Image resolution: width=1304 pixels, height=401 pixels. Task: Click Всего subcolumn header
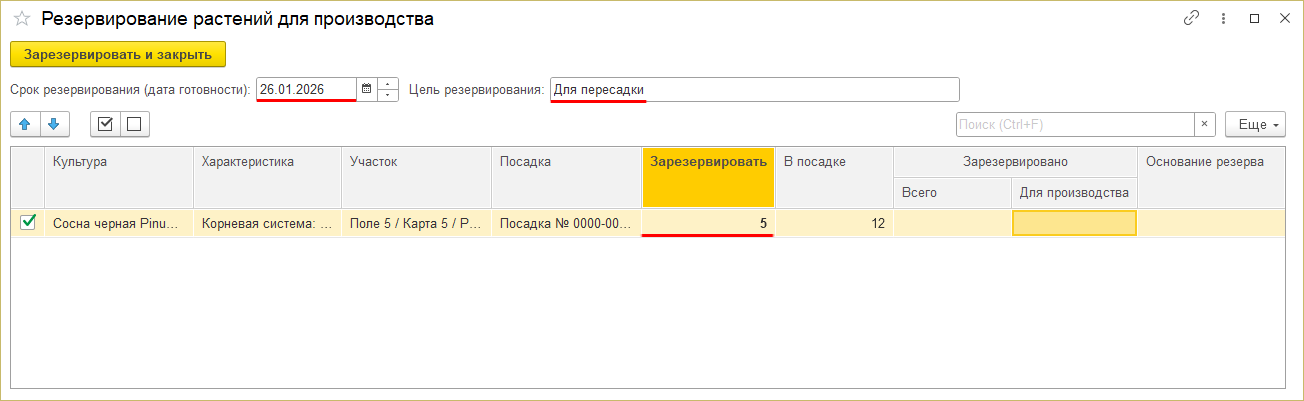tap(953, 193)
